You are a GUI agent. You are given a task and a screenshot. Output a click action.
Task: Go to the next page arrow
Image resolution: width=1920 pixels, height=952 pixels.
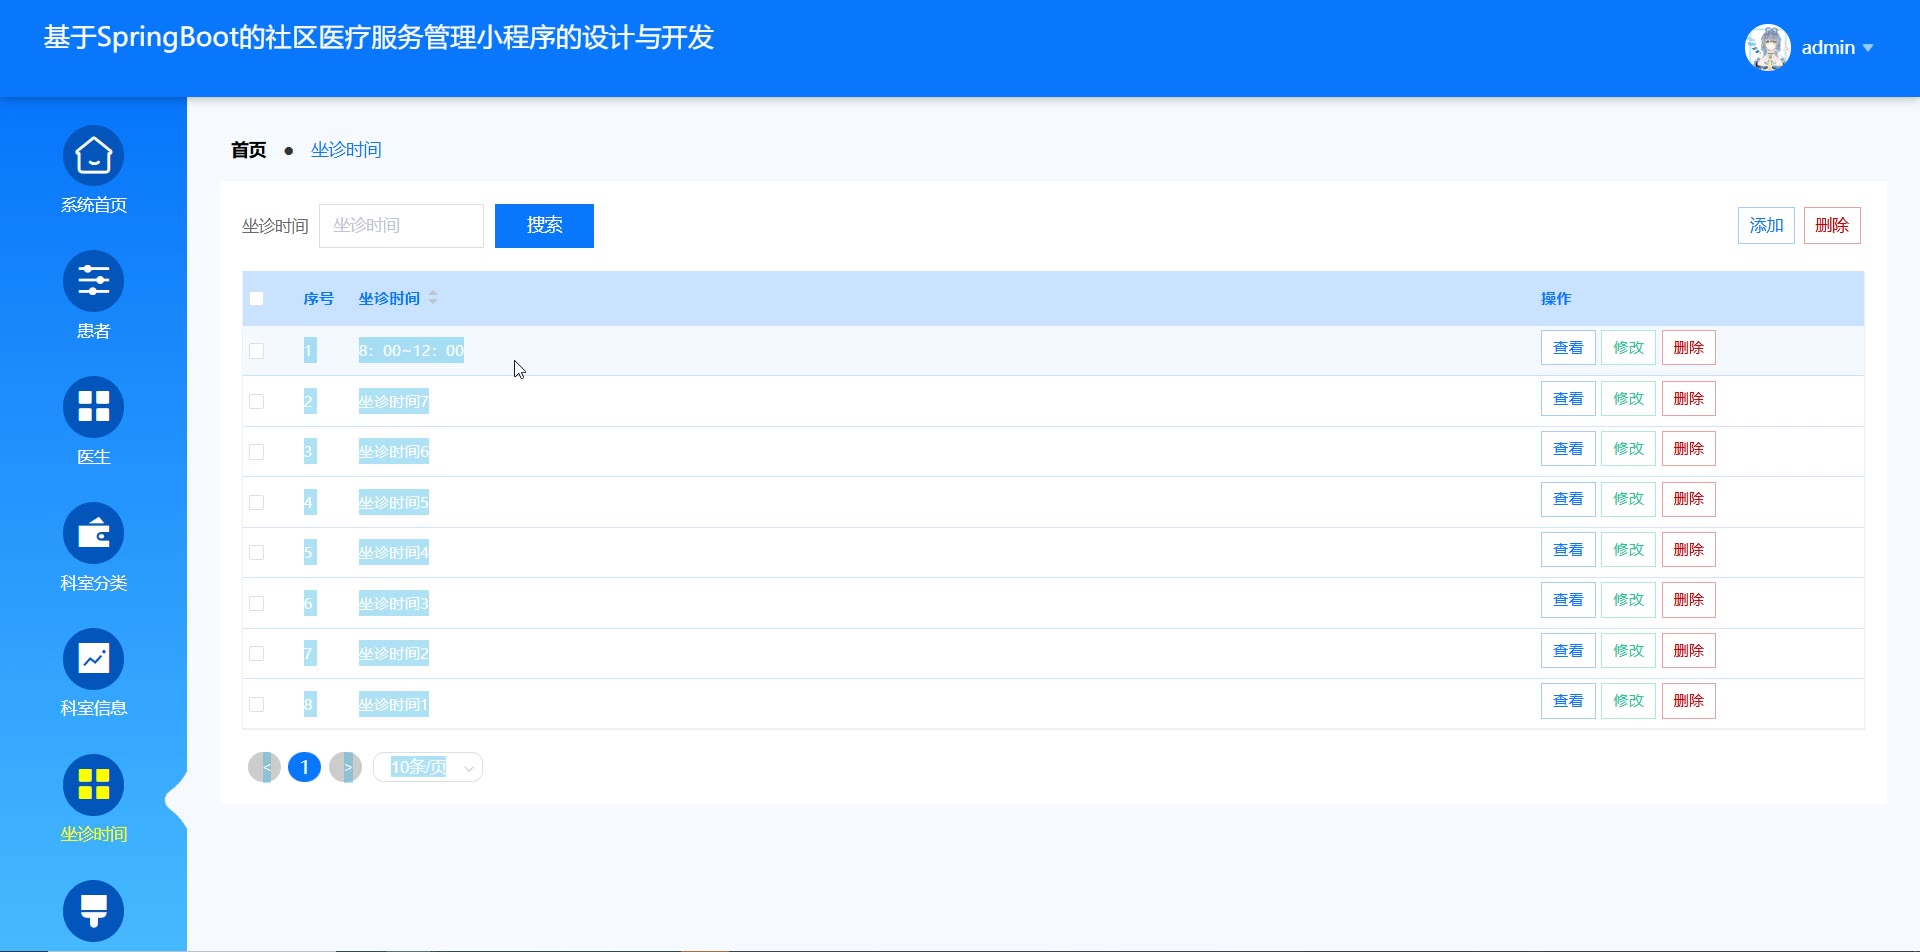[345, 767]
